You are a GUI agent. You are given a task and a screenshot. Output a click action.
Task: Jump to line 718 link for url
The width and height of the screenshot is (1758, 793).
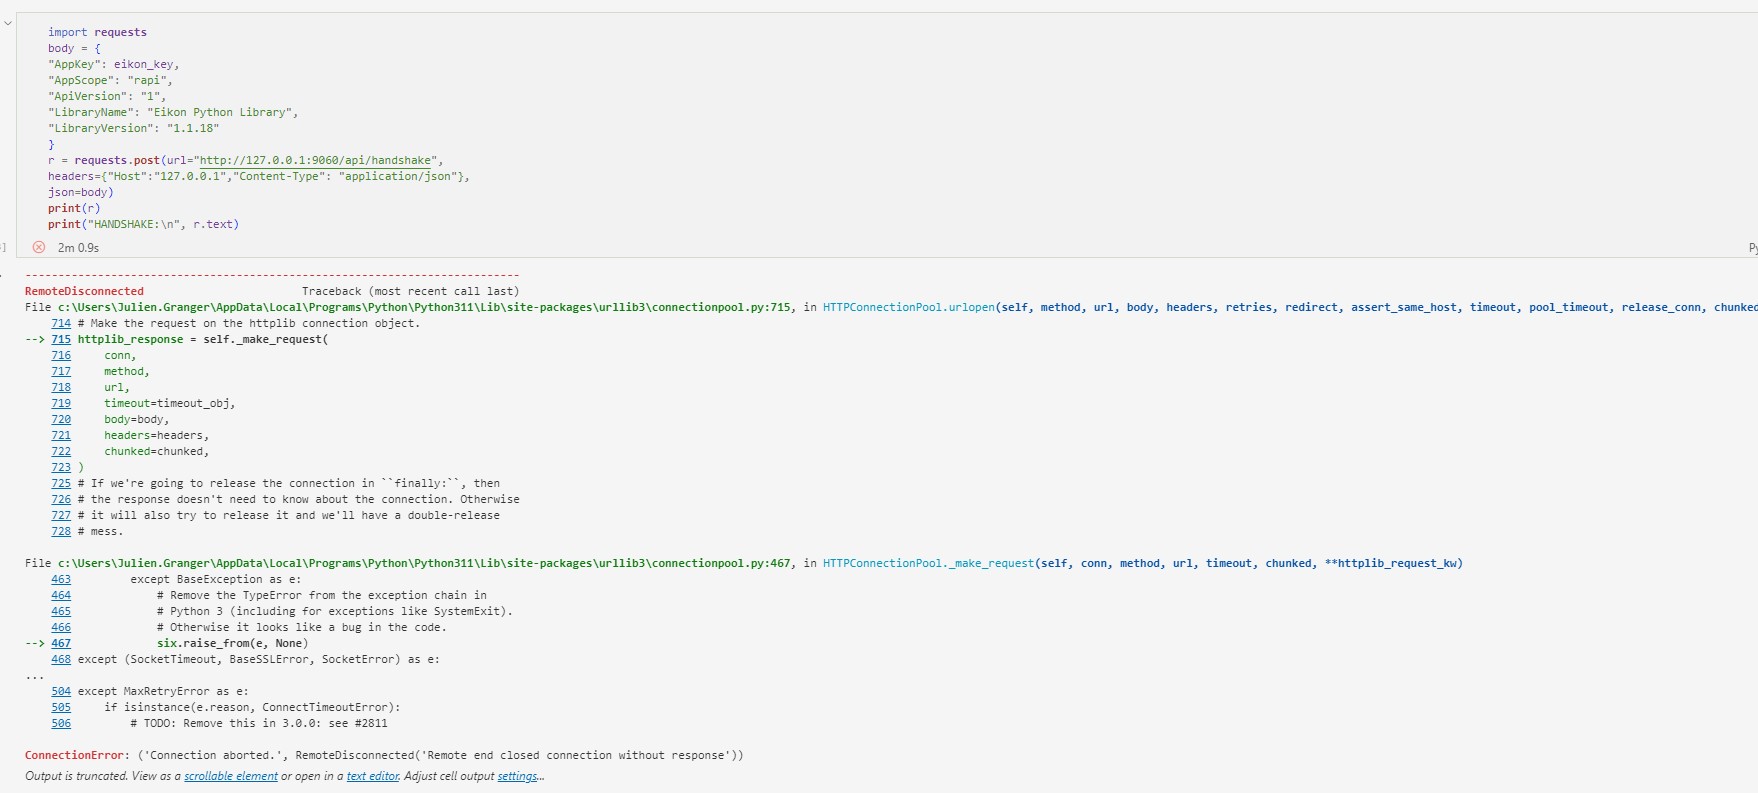click(x=61, y=387)
